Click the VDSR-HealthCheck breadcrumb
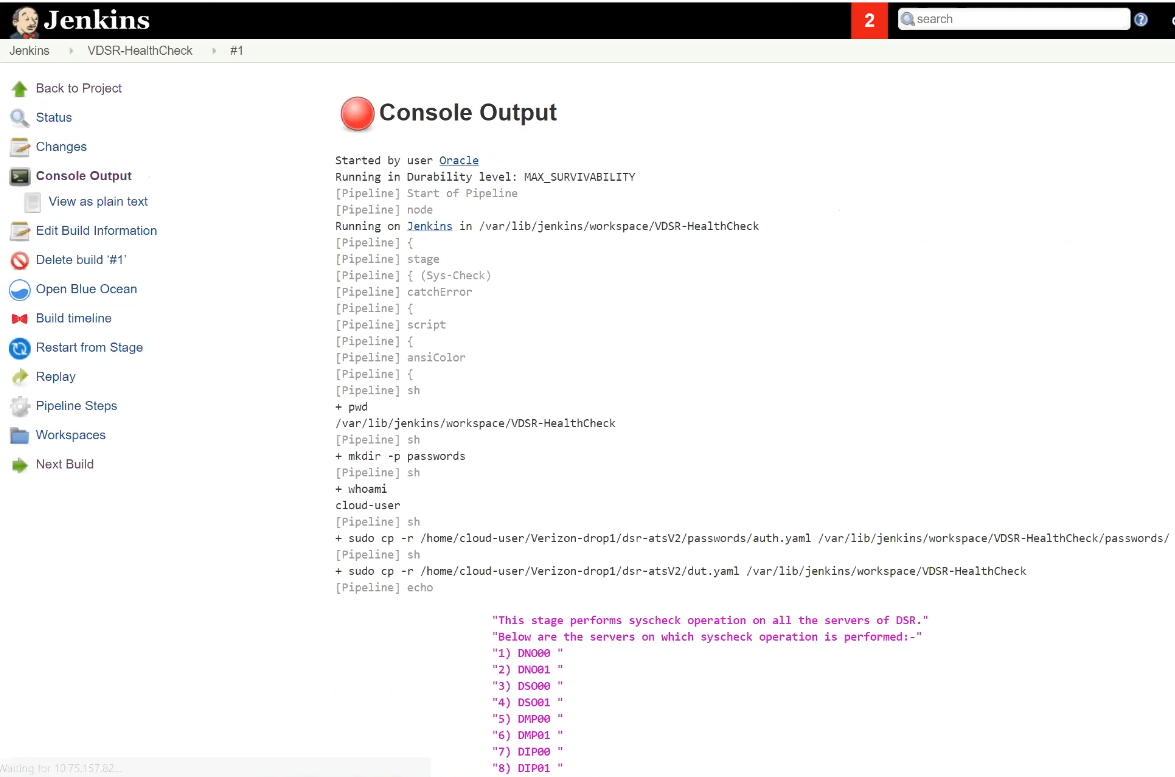1175x777 pixels. (140, 51)
